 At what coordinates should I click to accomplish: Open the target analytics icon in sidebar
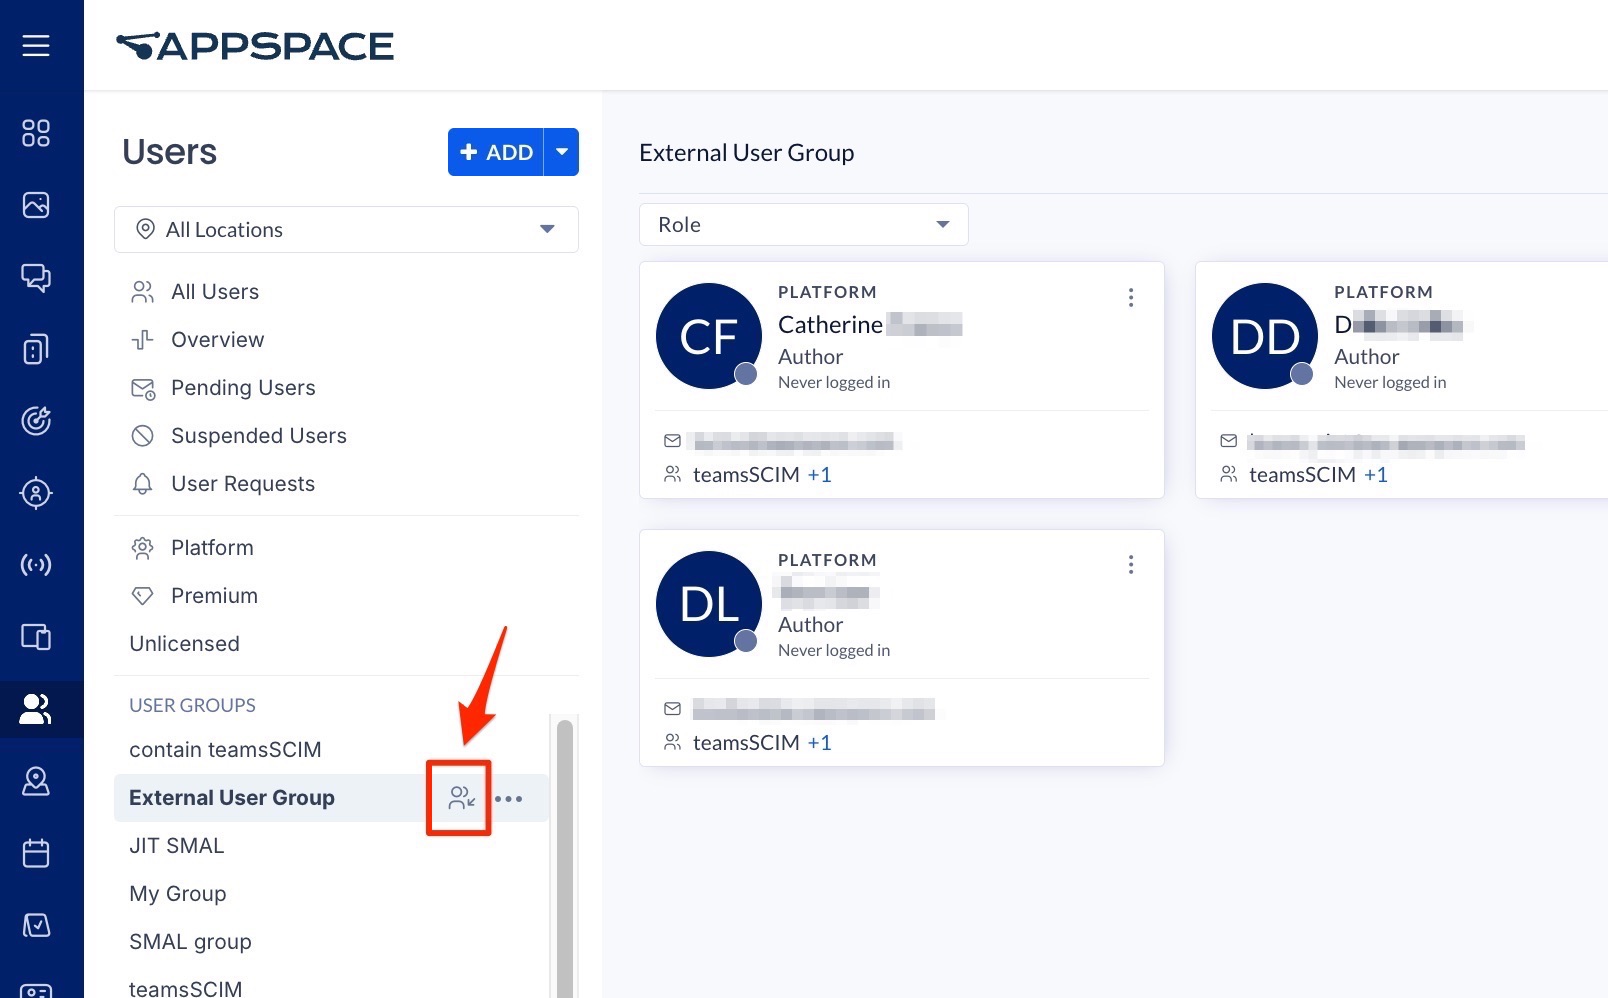[36, 421]
